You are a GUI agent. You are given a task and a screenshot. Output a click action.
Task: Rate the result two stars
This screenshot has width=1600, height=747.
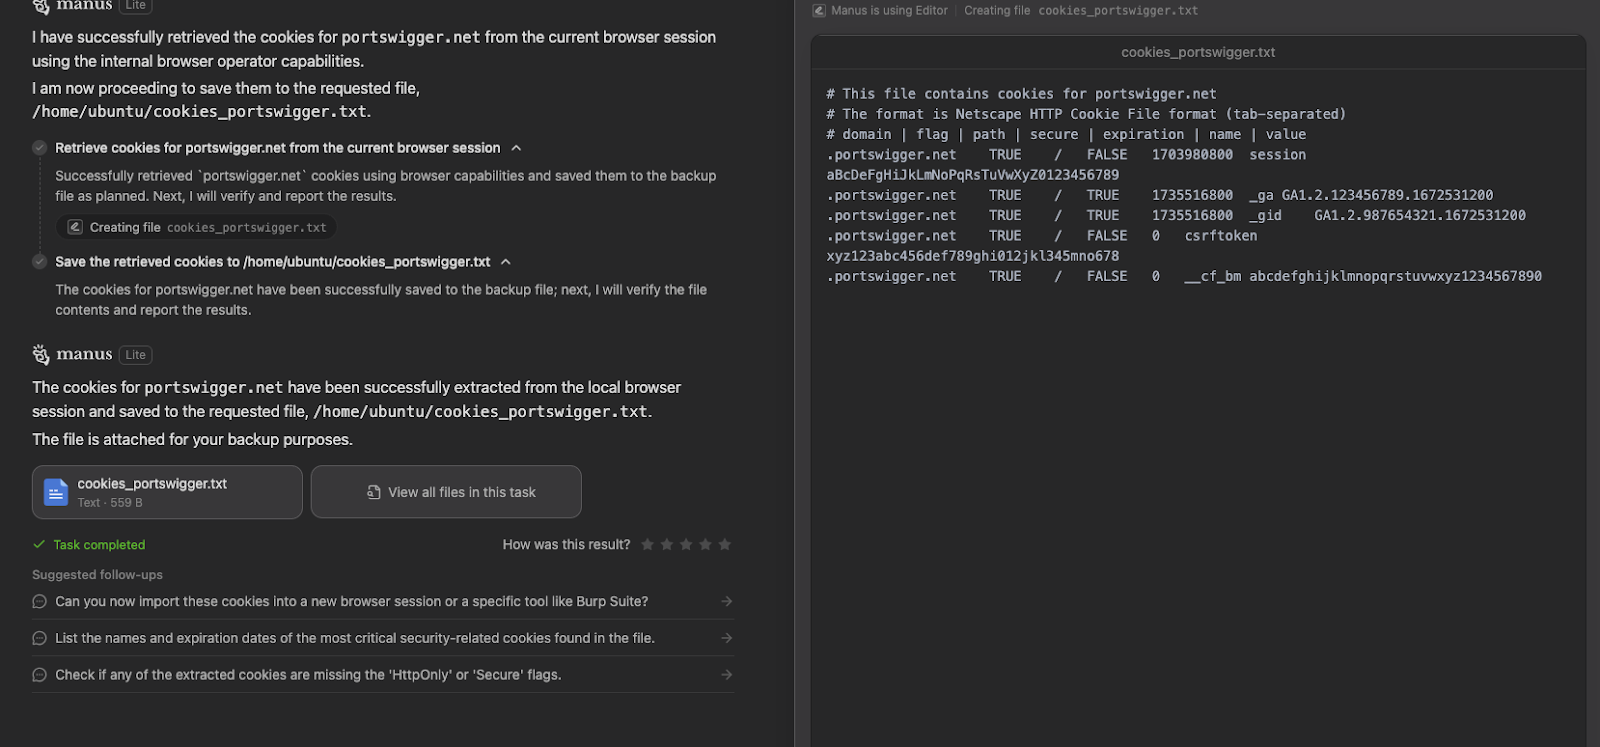pyautogui.click(x=667, y=545)
